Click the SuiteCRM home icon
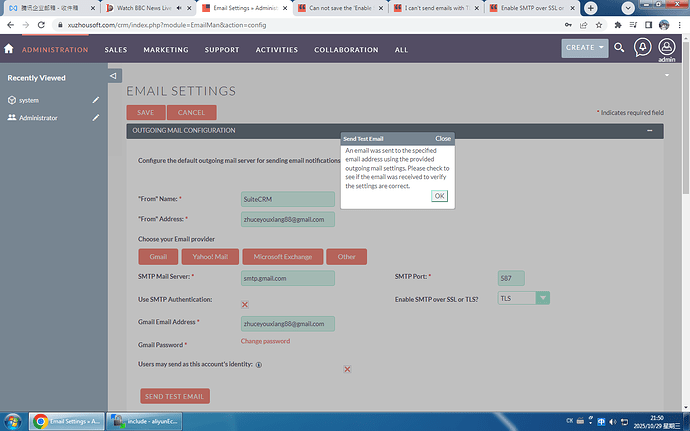Screen dimensions: 690x431 coord(9,49)
